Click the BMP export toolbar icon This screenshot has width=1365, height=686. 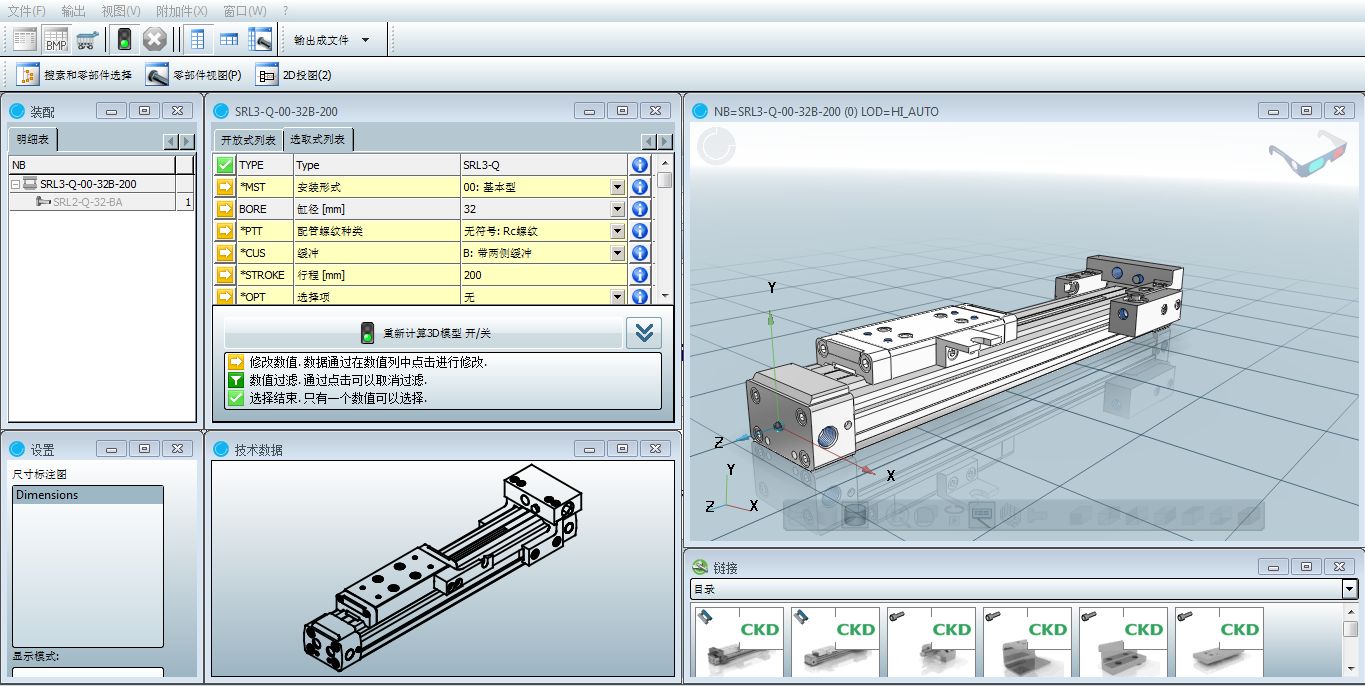[x=56, y=40]
